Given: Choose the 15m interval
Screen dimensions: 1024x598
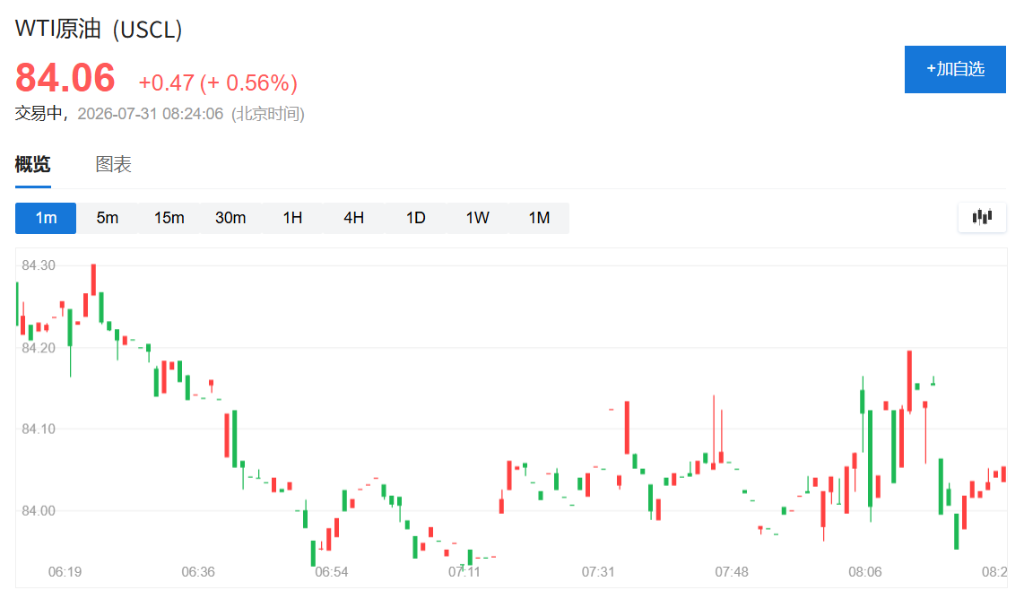Looking at the screenshot, I should tap(169, 218).
